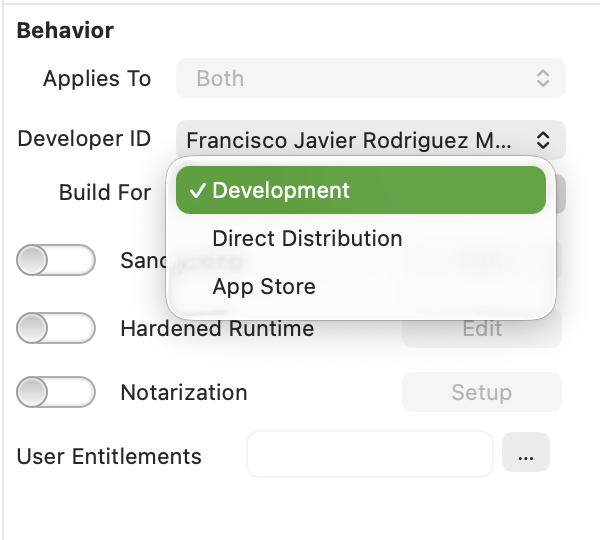The width and height of the screenshot is (600, 540).
Task: Open the Applies To dropdown showing Both
Action: [370, 78]
